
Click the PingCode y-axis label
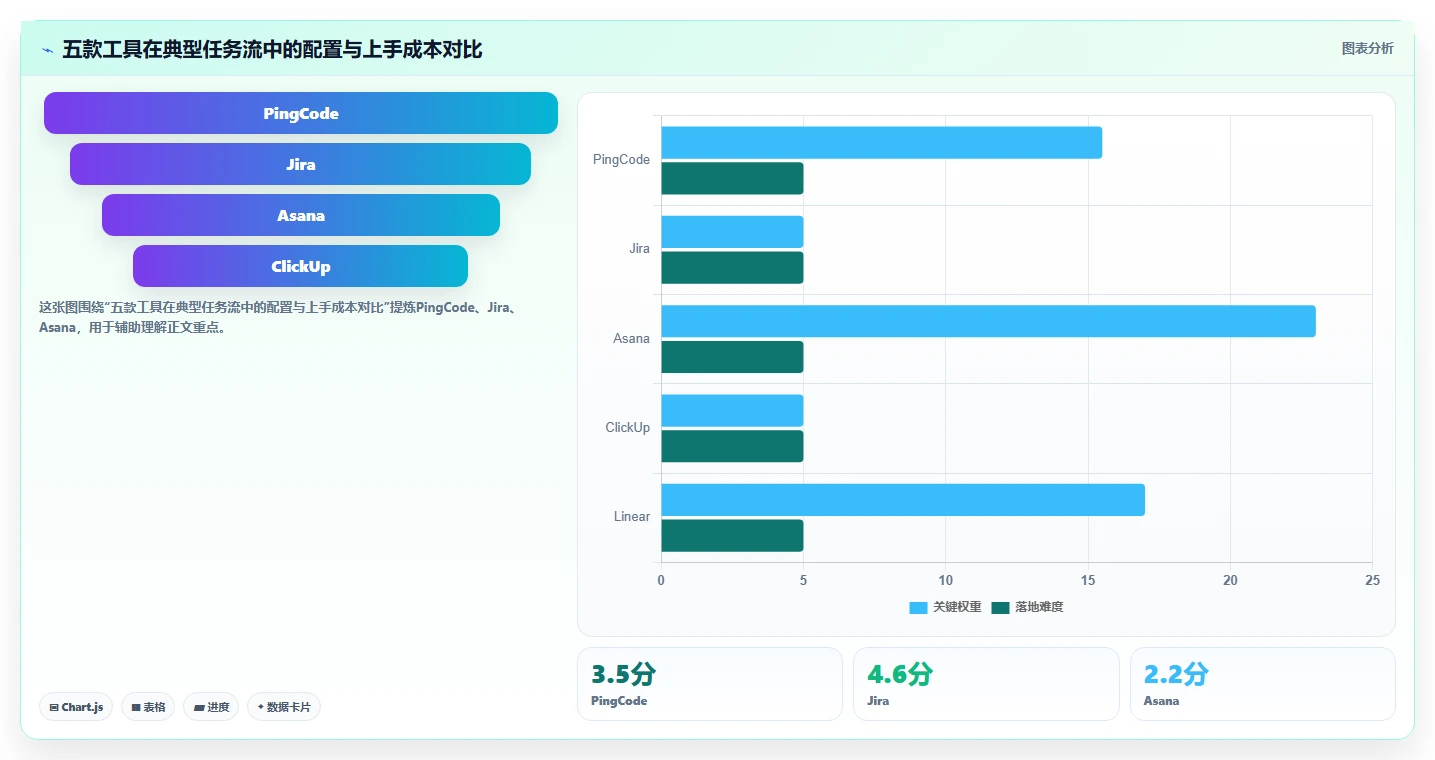pos(621,159)
